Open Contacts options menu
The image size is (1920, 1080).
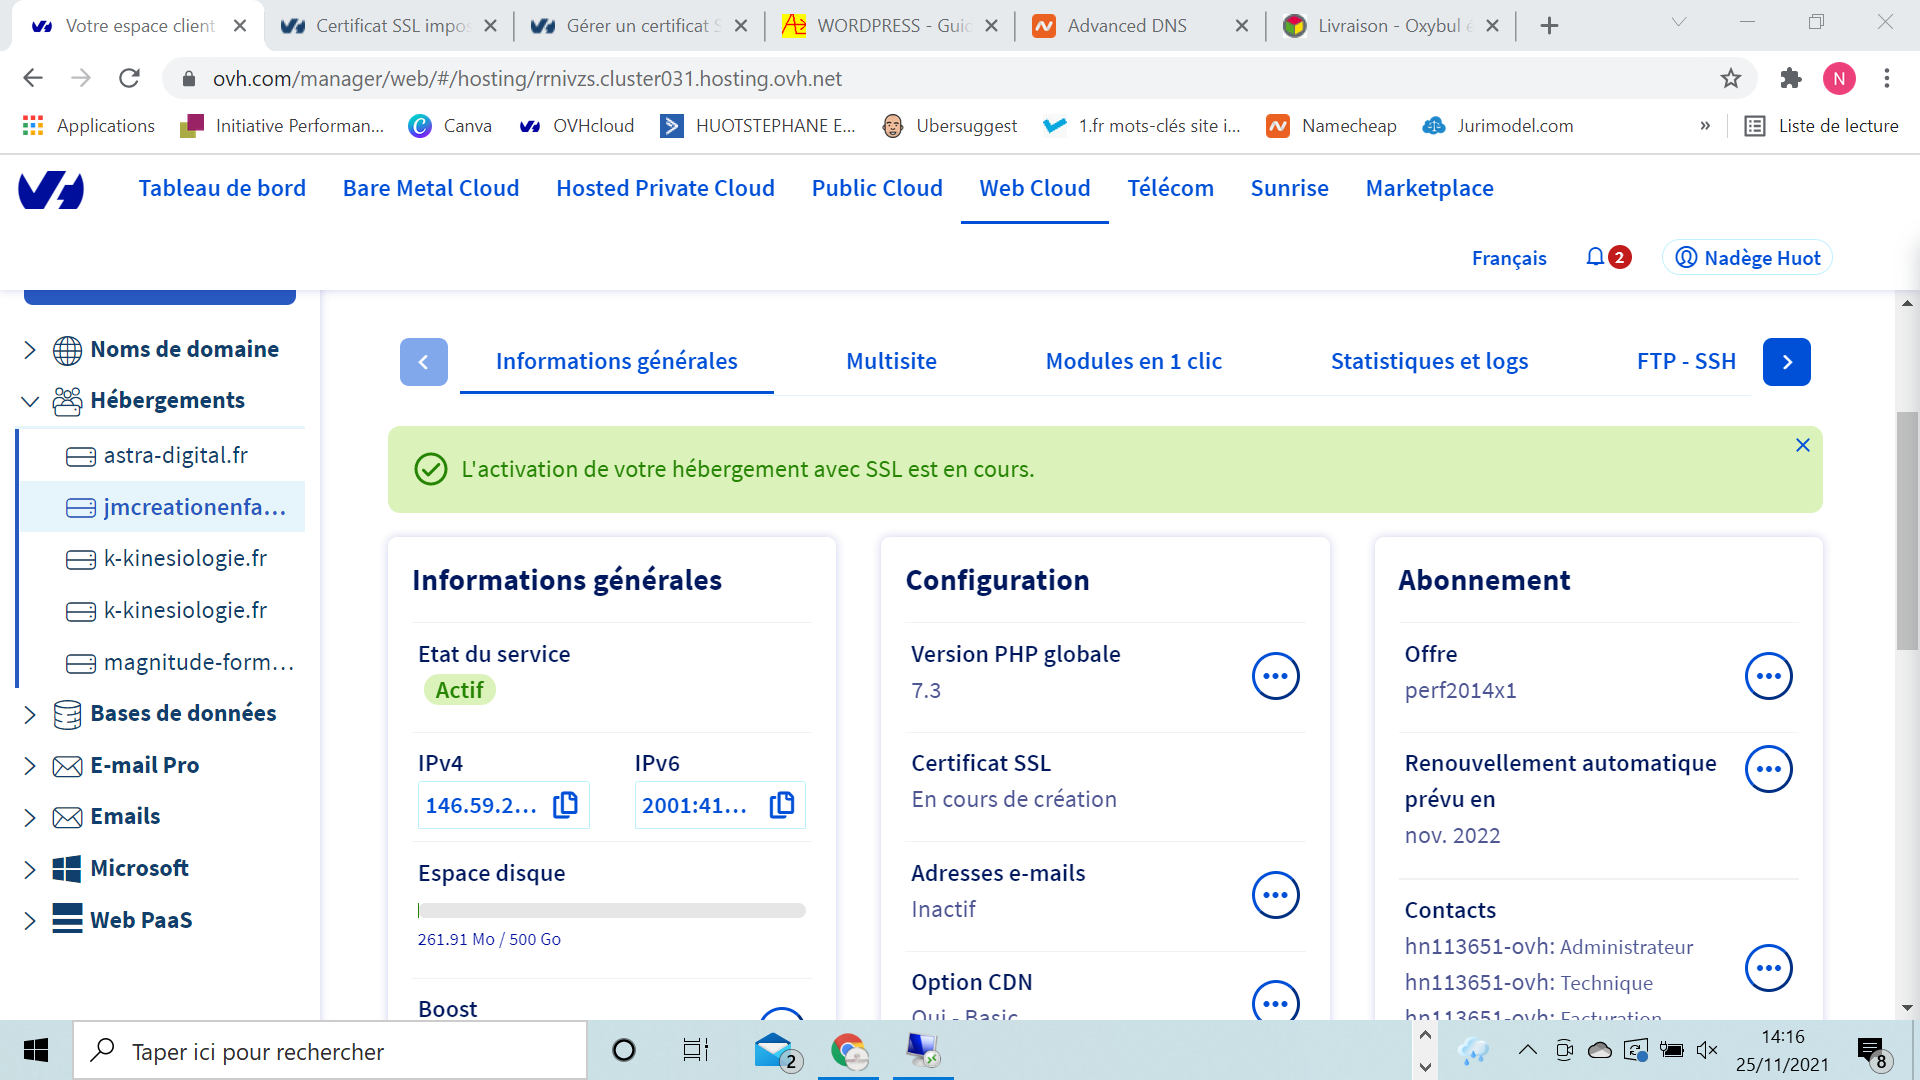(1768, 968)
